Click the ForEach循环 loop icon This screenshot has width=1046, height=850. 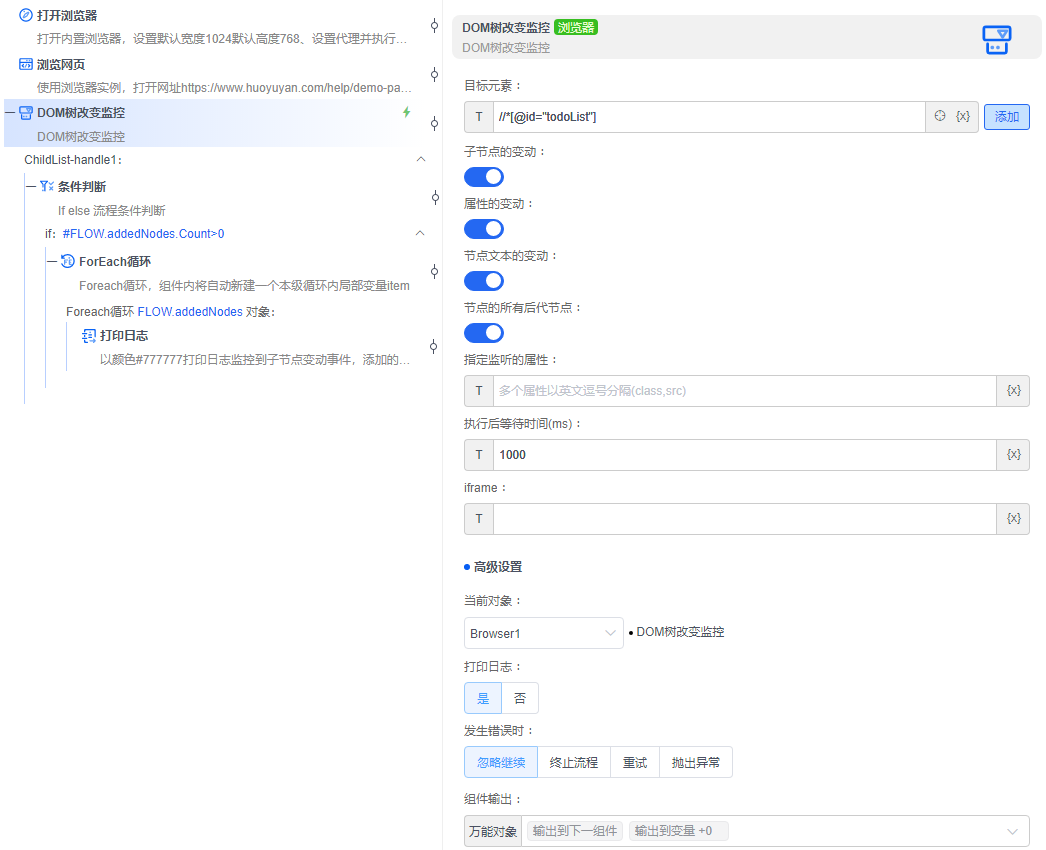65,261
